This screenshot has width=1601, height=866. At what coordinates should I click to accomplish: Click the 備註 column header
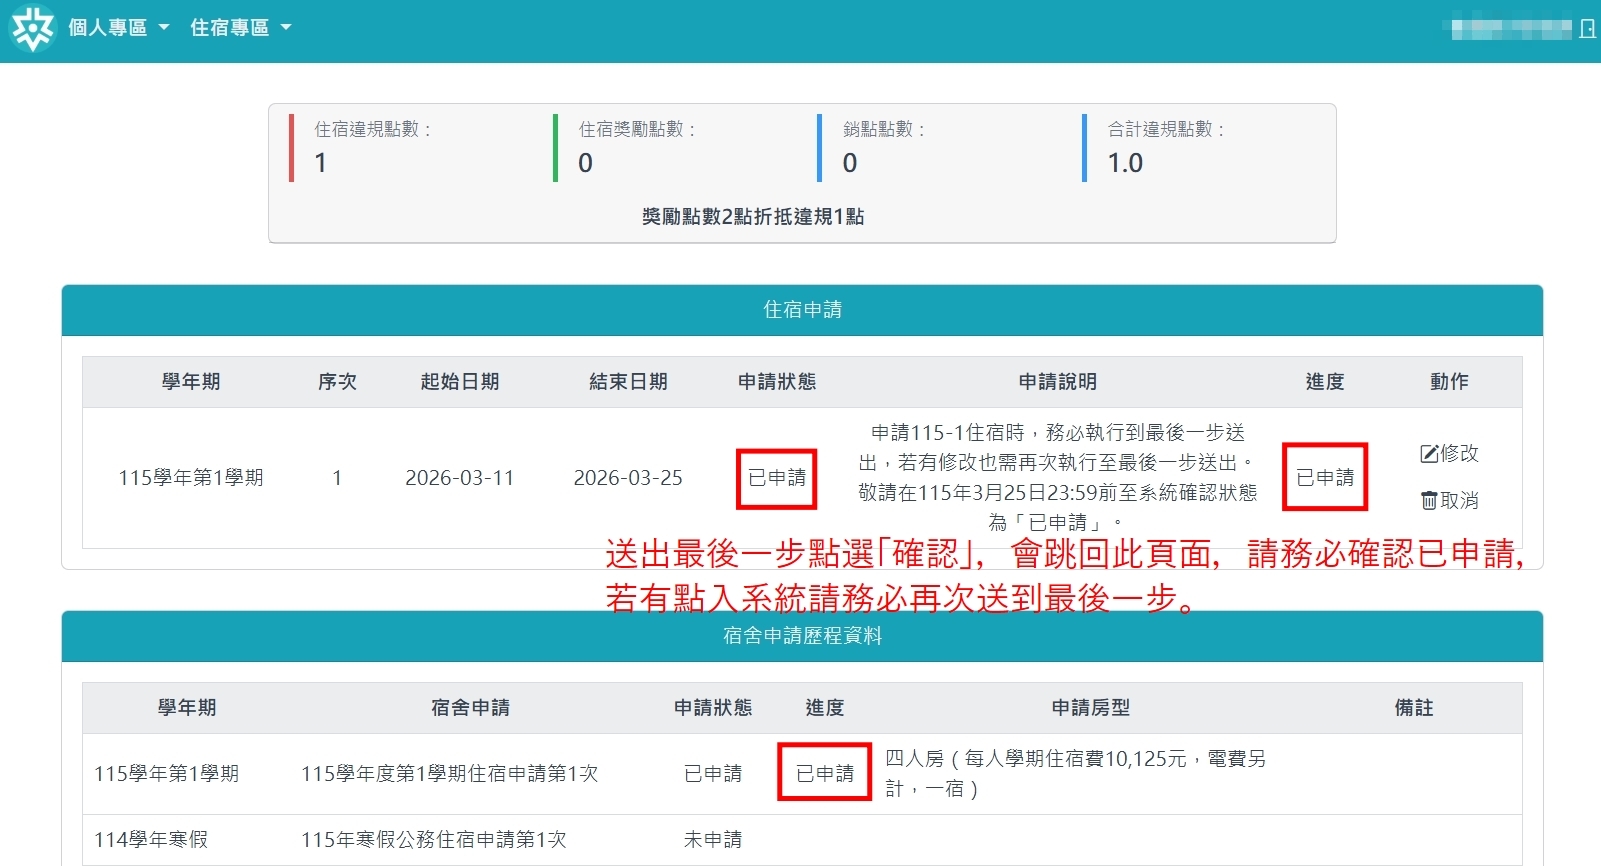pos(1414,708)
